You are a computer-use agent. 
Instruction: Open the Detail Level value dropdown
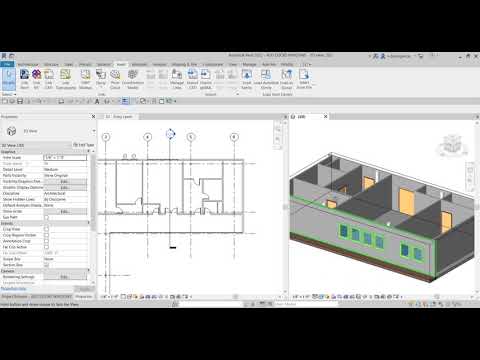(65, 169)
